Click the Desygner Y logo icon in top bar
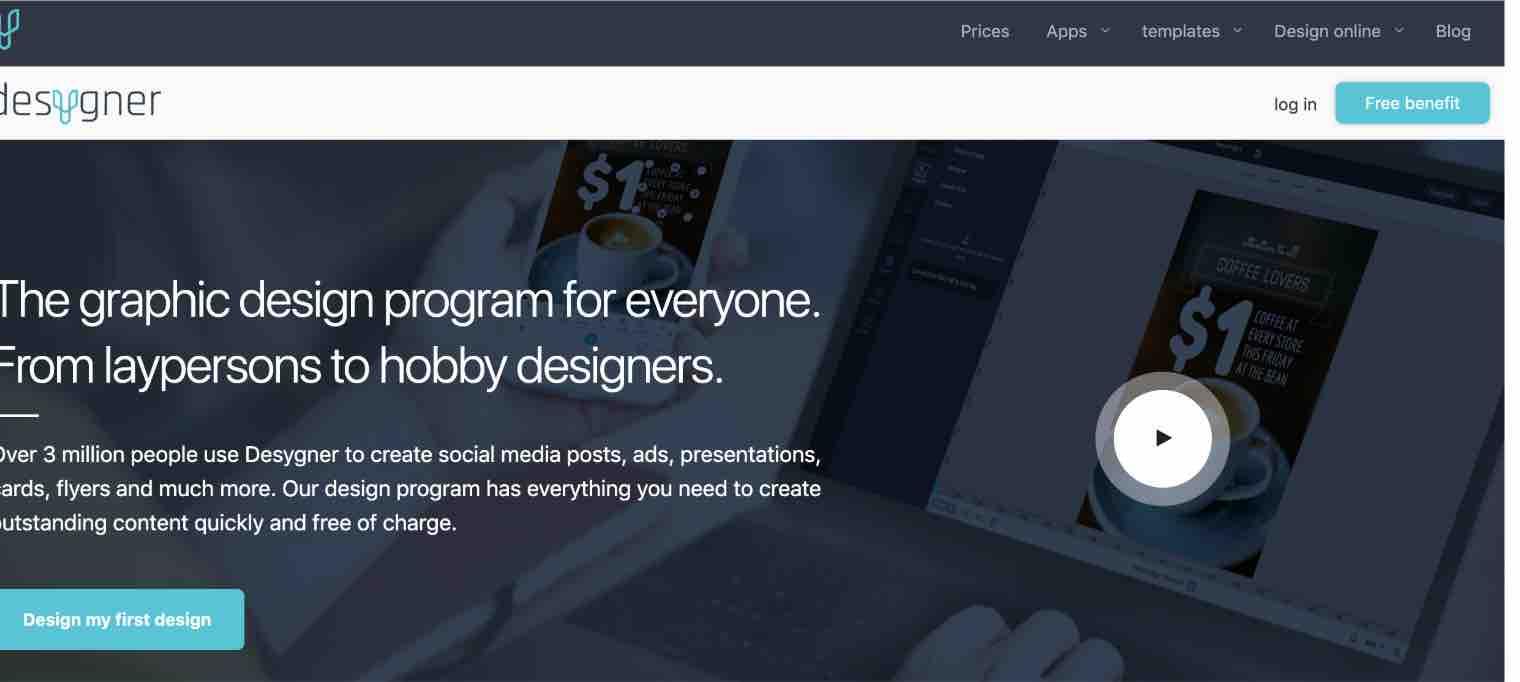The image size is (1520, 682). pyautogui.click(x=8, y=29)
